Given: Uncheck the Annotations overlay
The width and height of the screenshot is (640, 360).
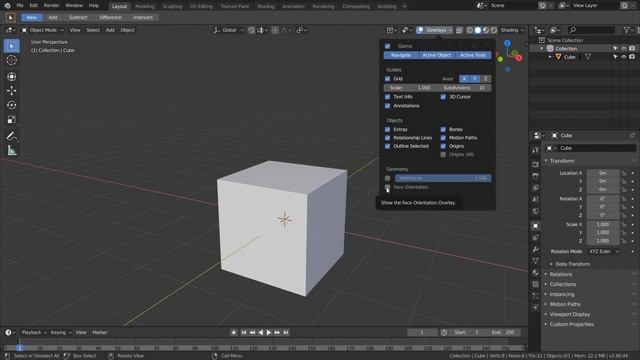Looking at the screenshot, I should point(387,106).
